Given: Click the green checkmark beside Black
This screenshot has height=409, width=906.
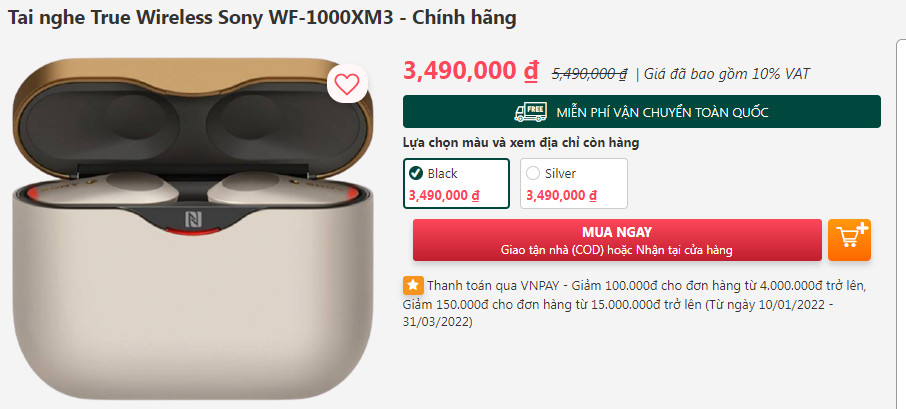Looking at the screenshot, I should point(415,173).
